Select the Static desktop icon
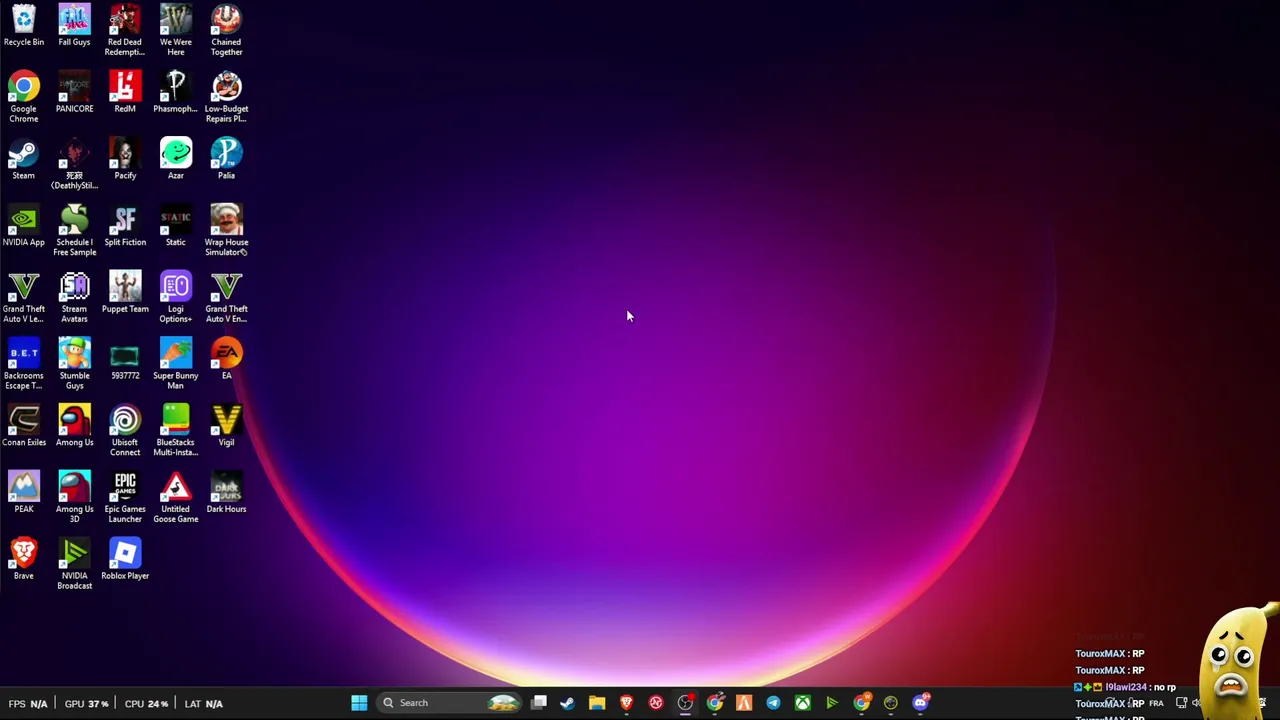Image resolution: width=1280 pixels, height=720 pixels. point(175,227)
